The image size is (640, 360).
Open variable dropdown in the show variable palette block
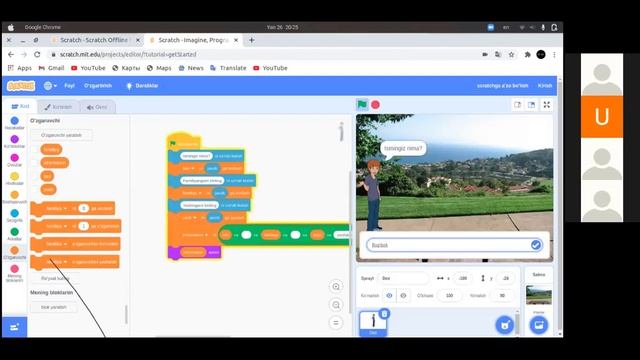57,244
